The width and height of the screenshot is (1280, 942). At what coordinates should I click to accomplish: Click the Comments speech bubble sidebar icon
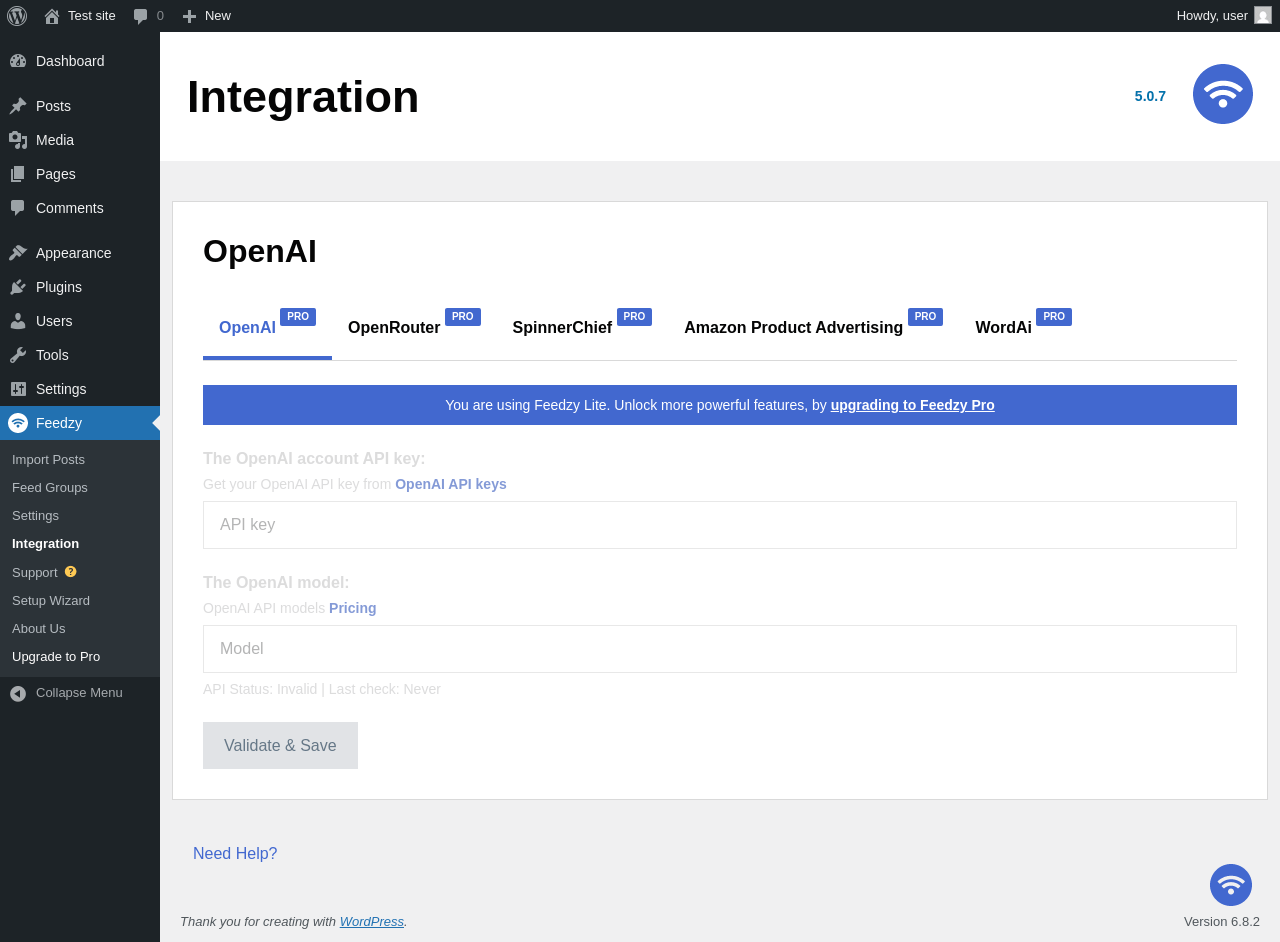pyautogui.click(x=18, y=208)
